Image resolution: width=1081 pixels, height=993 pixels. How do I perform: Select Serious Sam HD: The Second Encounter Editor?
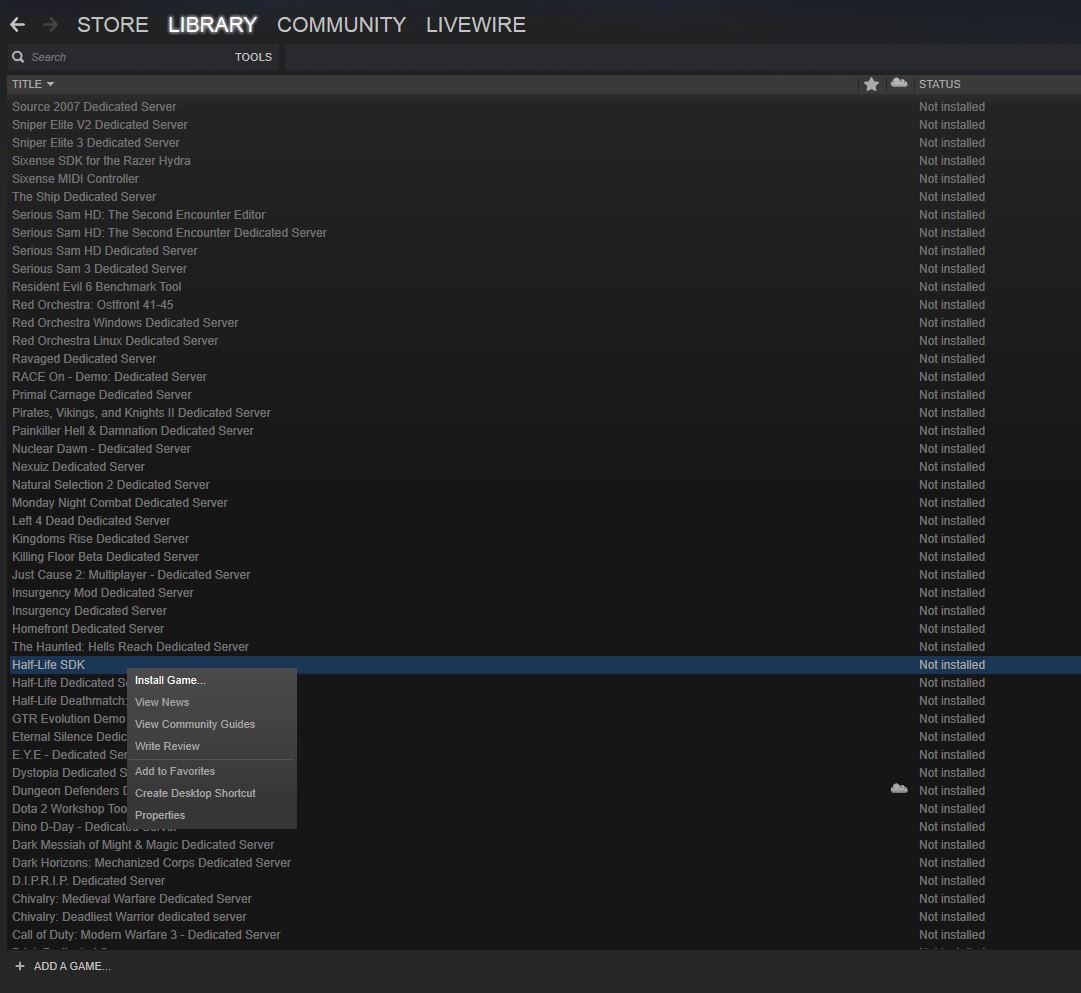[x=544, y=214]
